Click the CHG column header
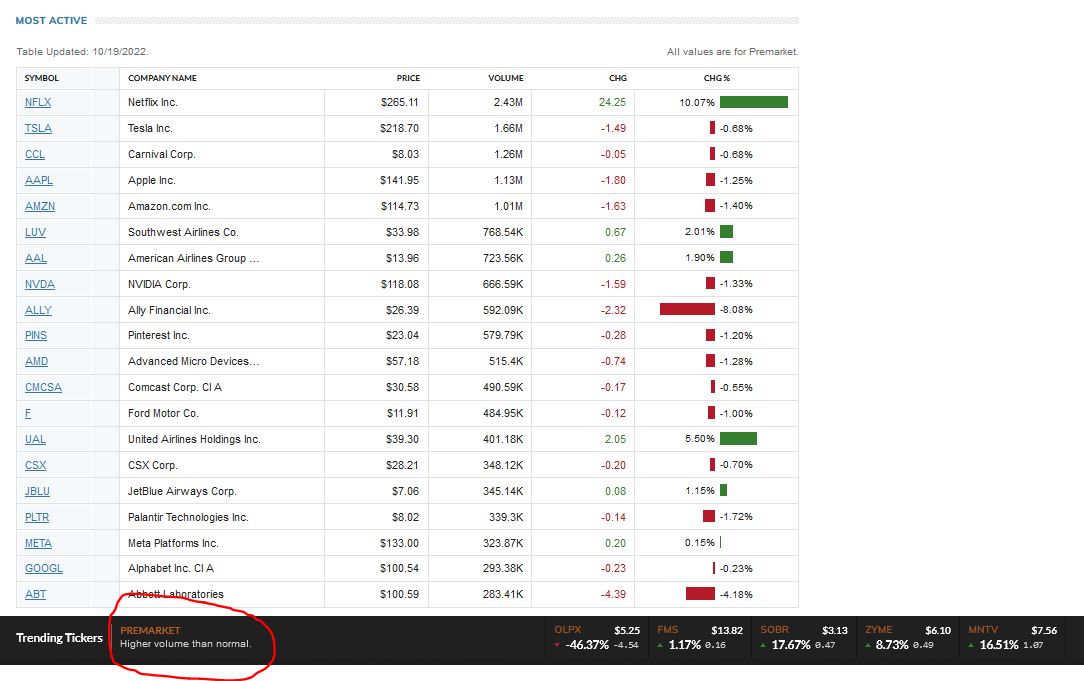Viewport: 1084px width, 681px height. (x=617, y=78)
